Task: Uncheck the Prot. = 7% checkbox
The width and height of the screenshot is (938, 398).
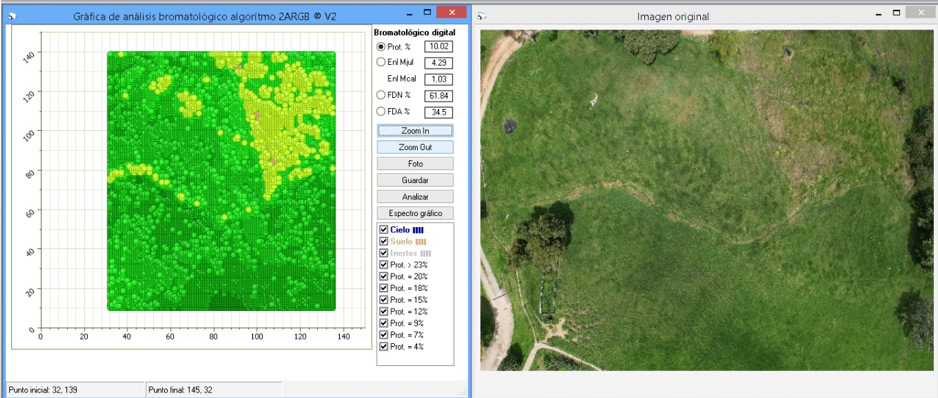Action: [383, 335]
